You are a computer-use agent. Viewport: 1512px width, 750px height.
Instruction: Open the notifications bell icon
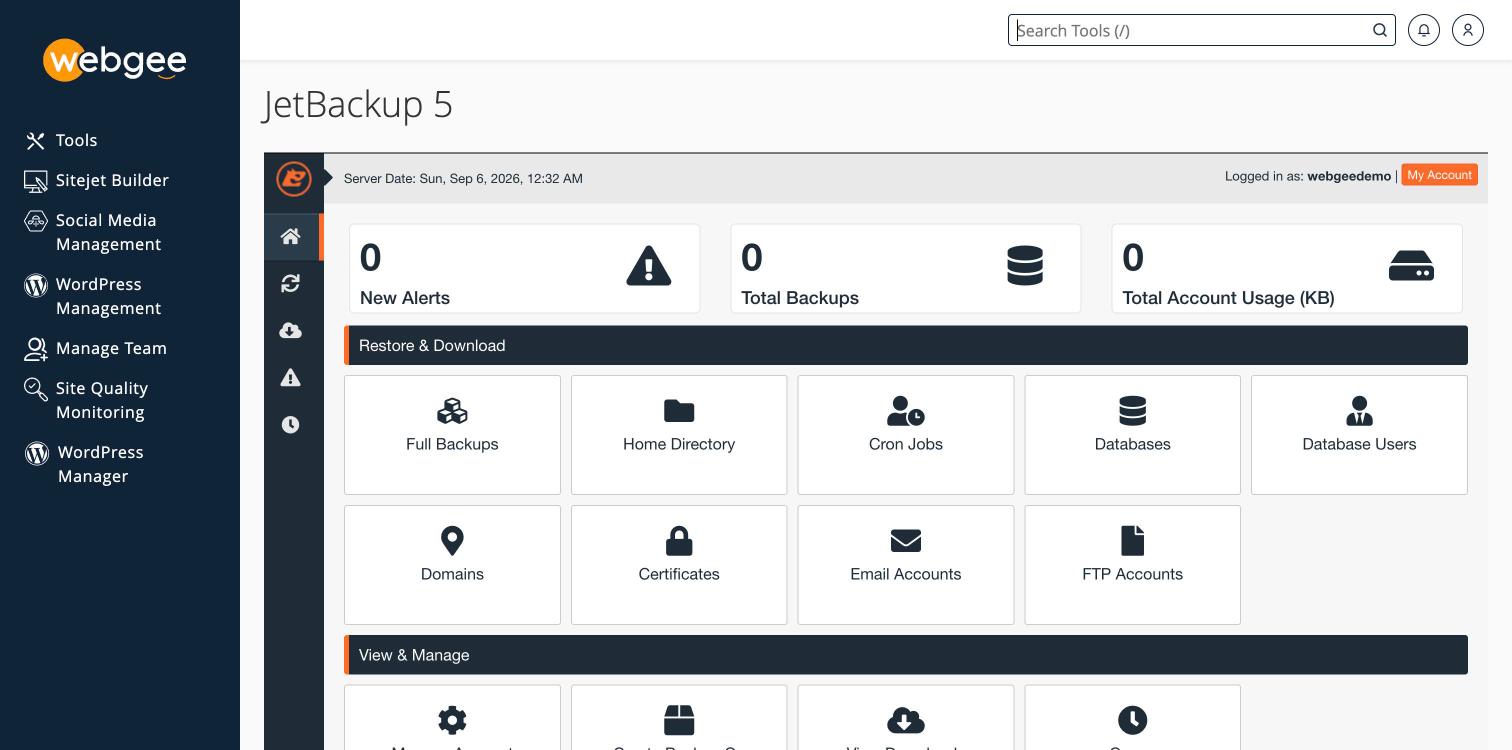coord(1423,30)
